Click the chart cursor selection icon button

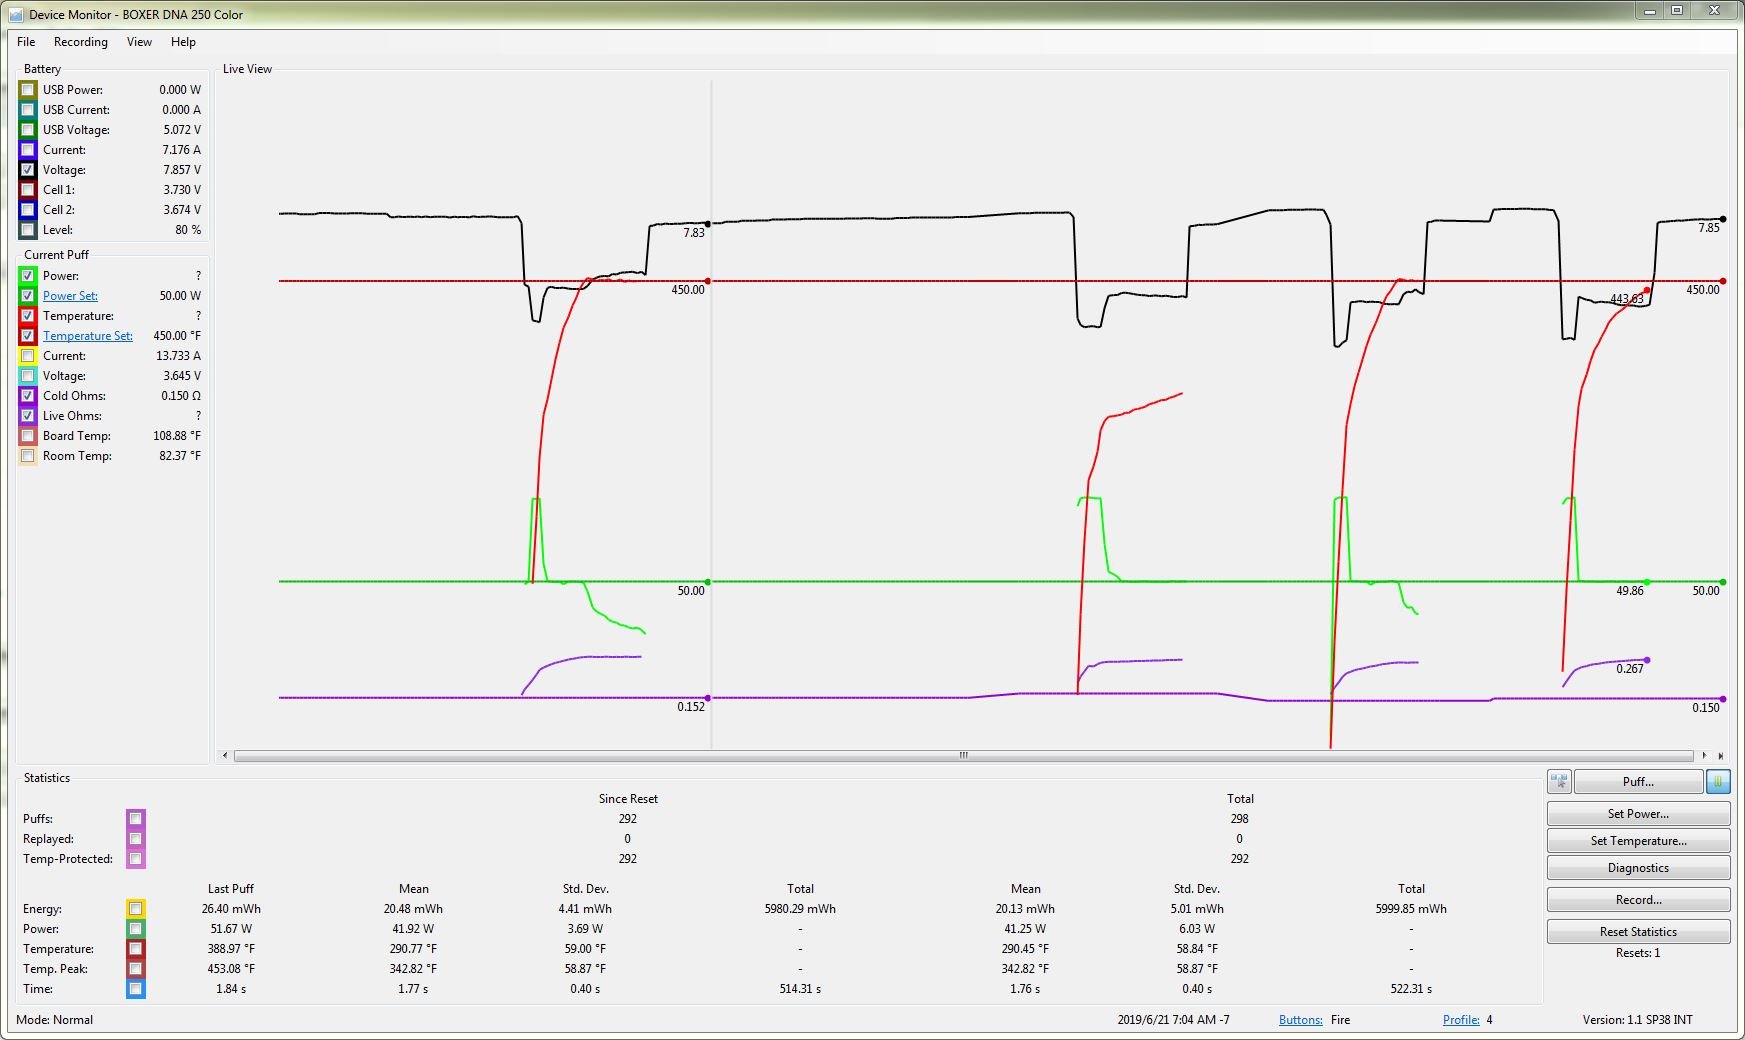tap(1559, 782)
